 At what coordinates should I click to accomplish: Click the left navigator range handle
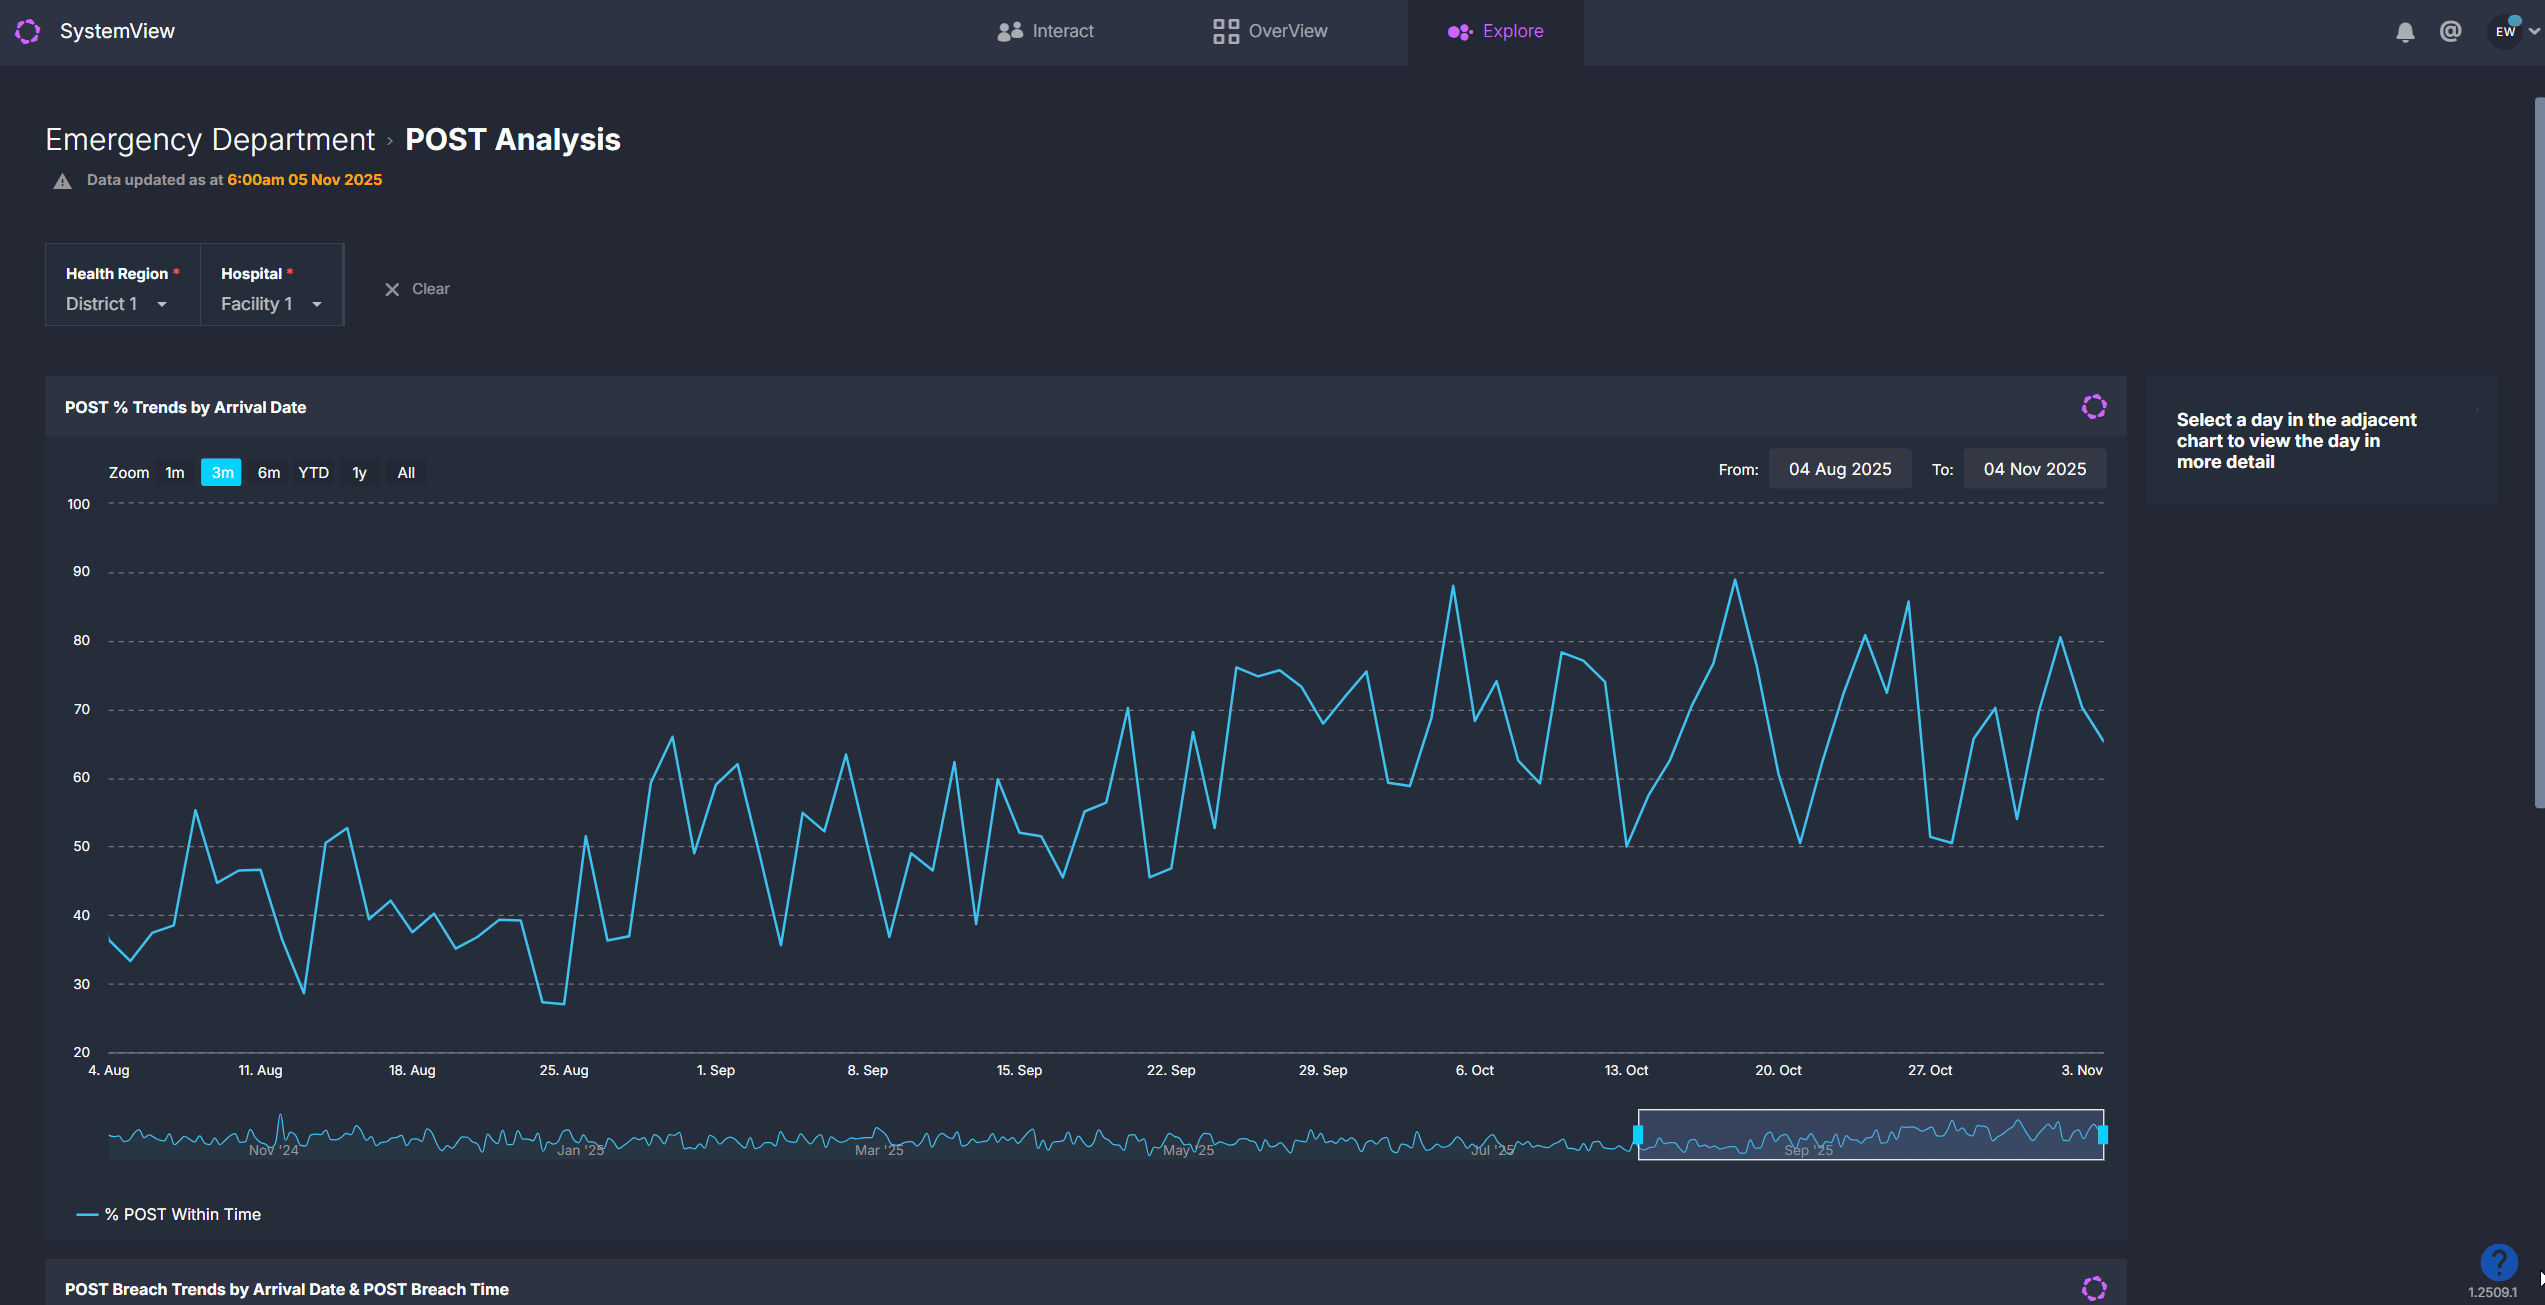(x=1638, y=1134)
